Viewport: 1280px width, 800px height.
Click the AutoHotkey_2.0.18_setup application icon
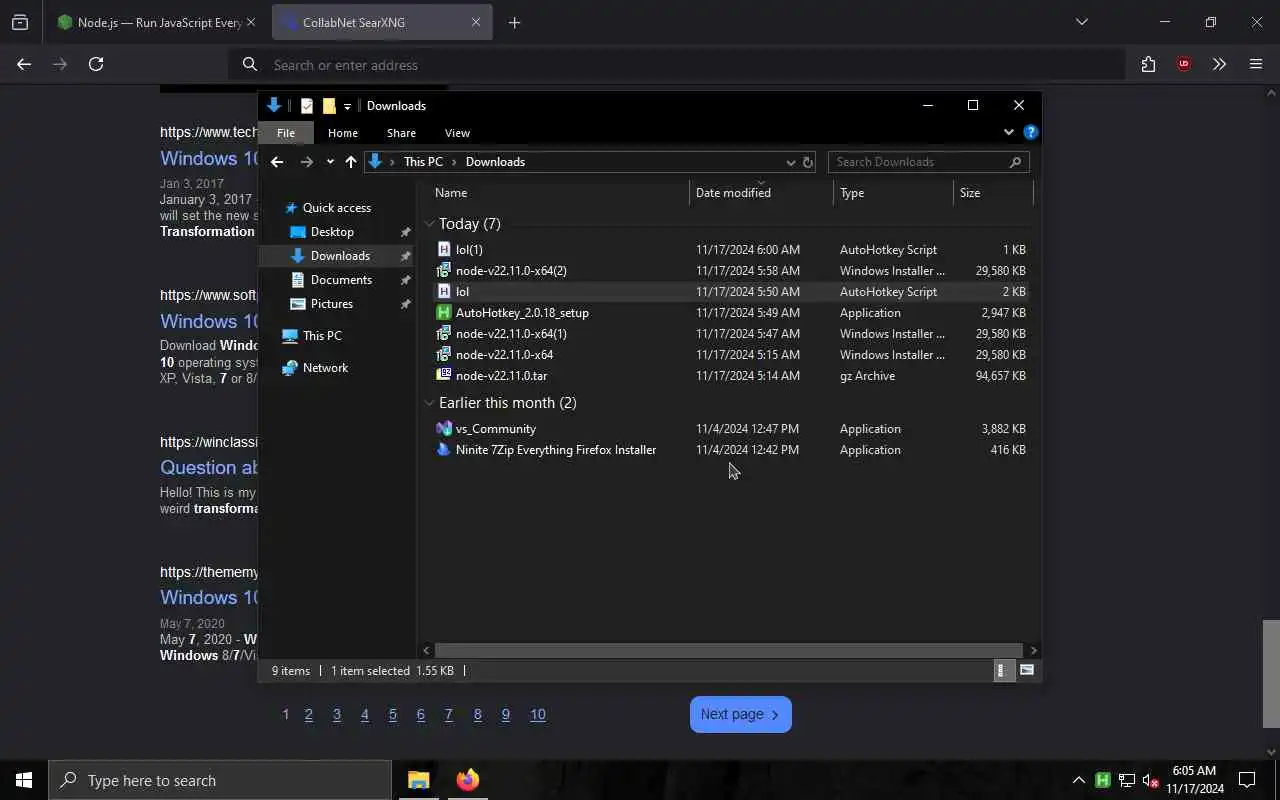click(444, 312)
